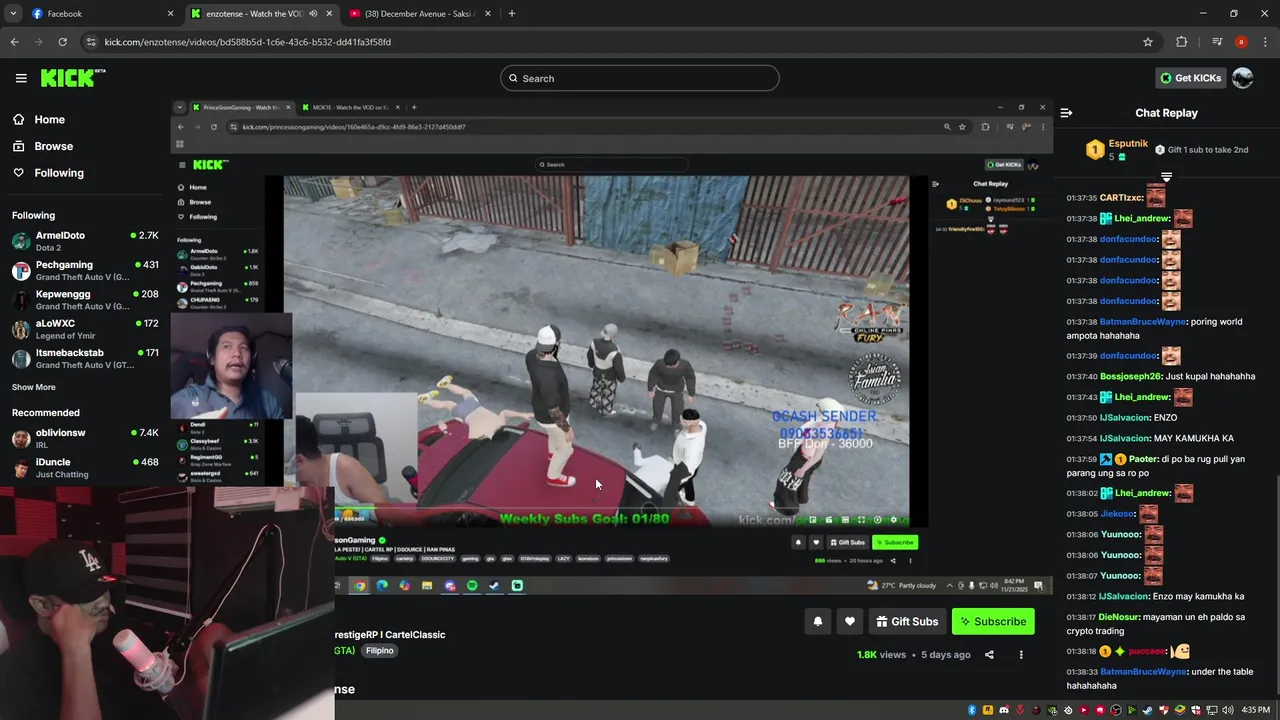Expand the gift leaderboard dropdown arrow

(x=1166, y=177)
